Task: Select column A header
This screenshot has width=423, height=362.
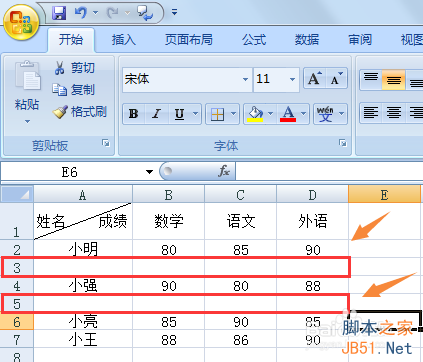Action: (83, 194)
